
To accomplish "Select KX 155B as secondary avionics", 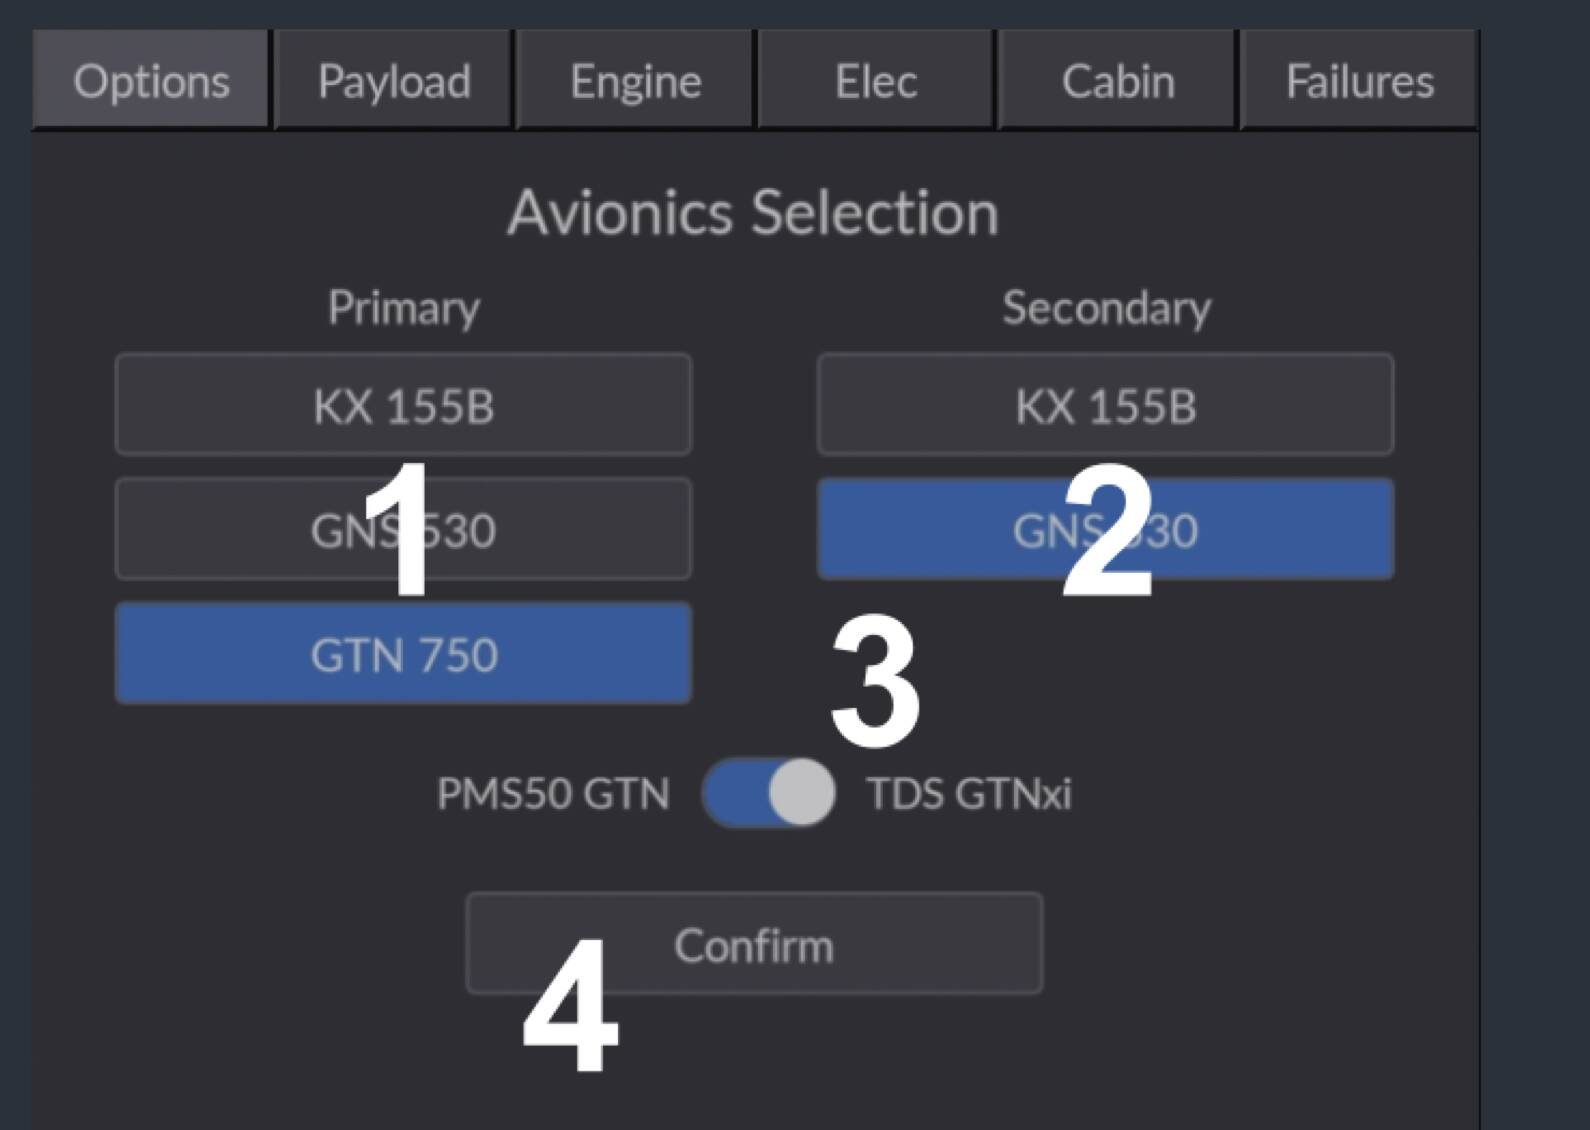I will pyautogui.click(x=1105, y=406).
